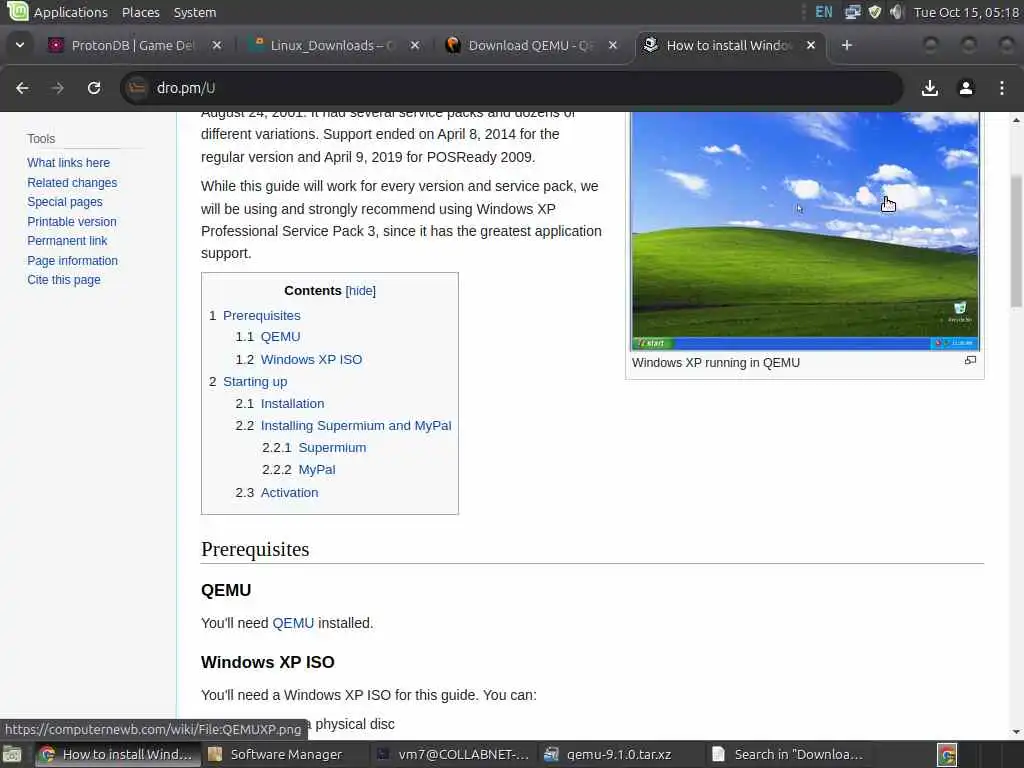Click the scrollbar down arrow
The width and height of the screenshot is (1024, 768).
click(x=1016, y=732)
